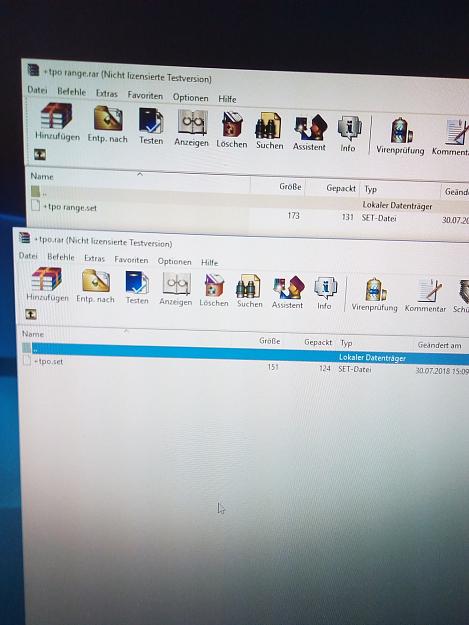
Task: Click SET-Datei type cell of +tpo.set
Action: (355, 369)
